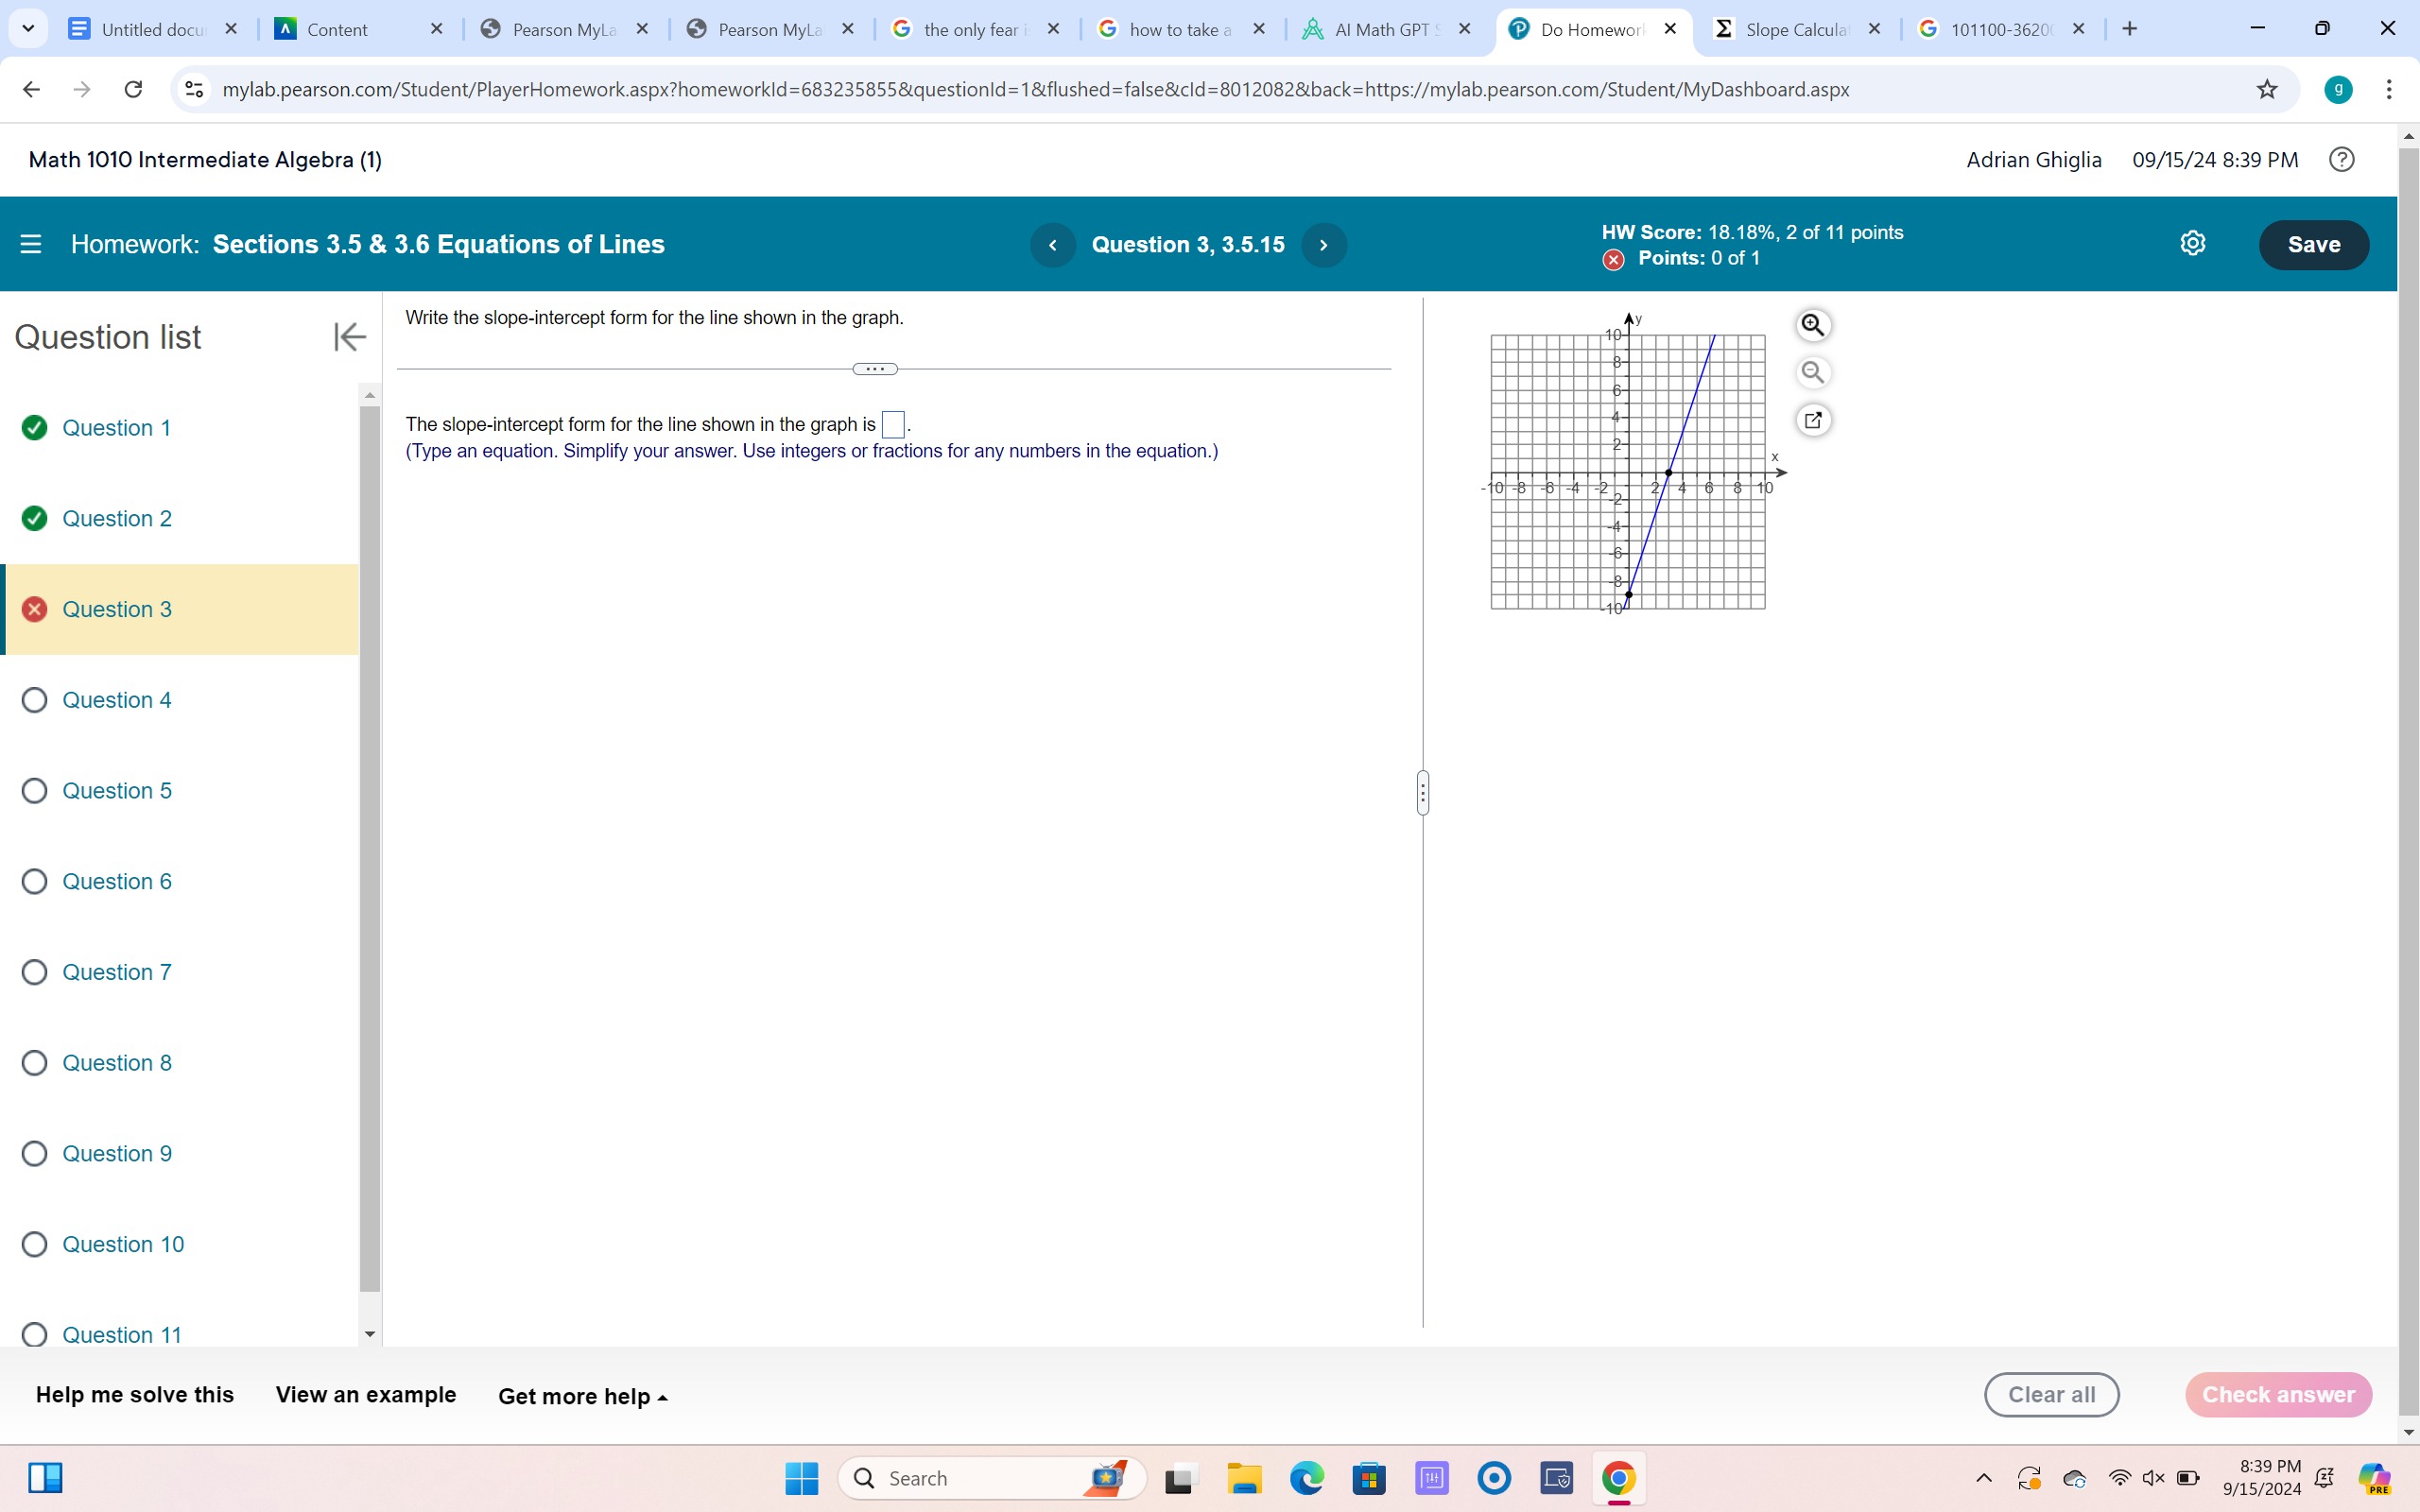Click the equation answer input box
The height and width of the screenshot is (1512, 2420).
[x=893, y=425]
